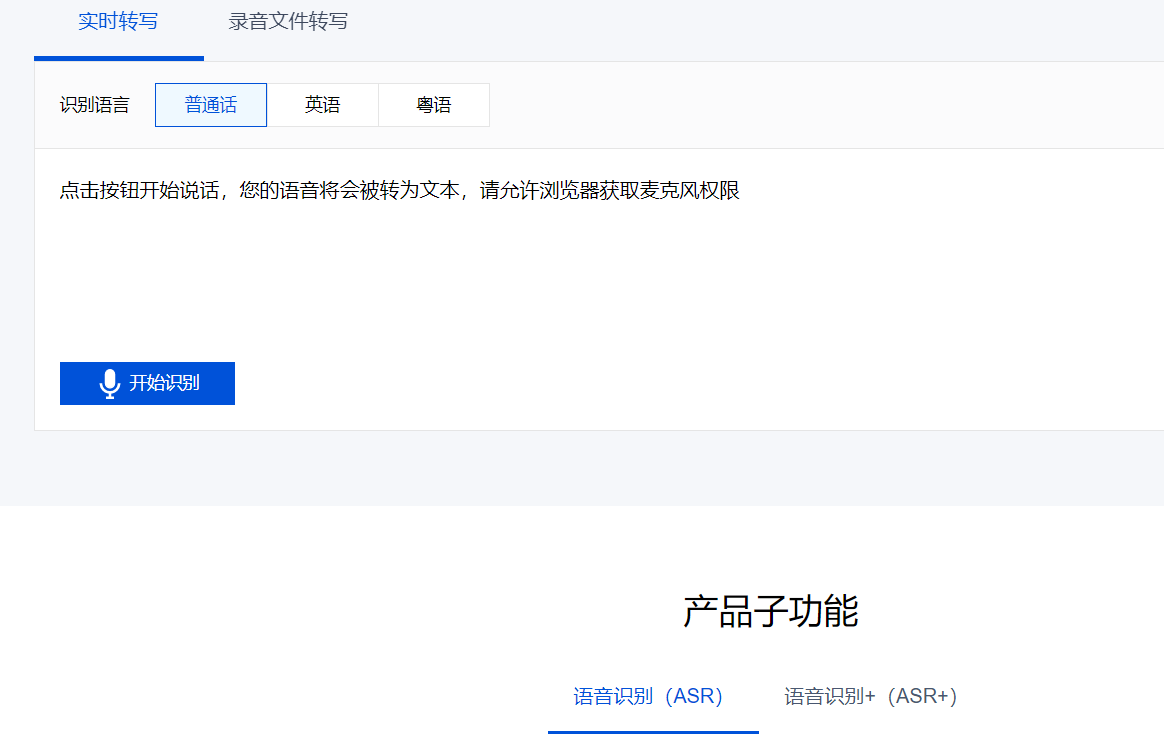Click the blue underline under 语音识别（ASR）
The width and height of the screenshot is (1164, 734).
[x=652, y=731]
